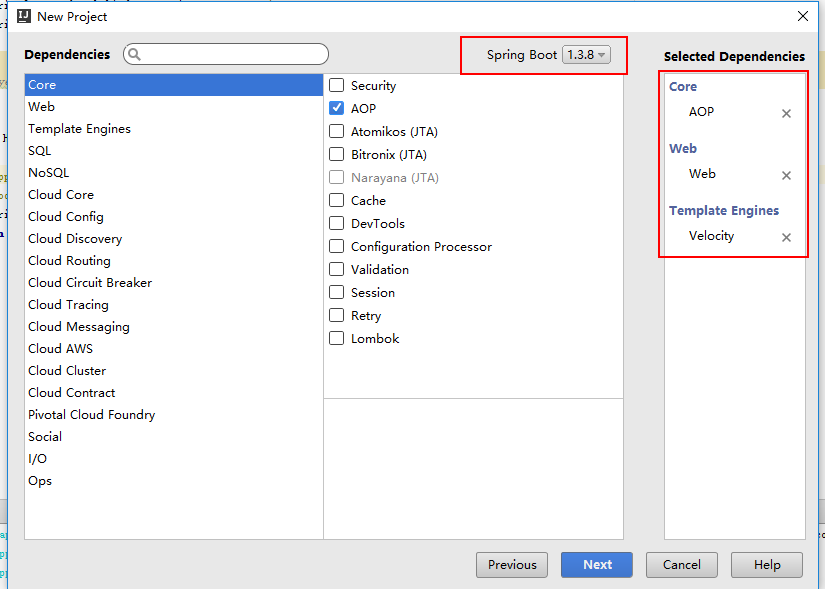
Task: Toggle disabled Narayana (JTA) checkbox
Action: 336,177
